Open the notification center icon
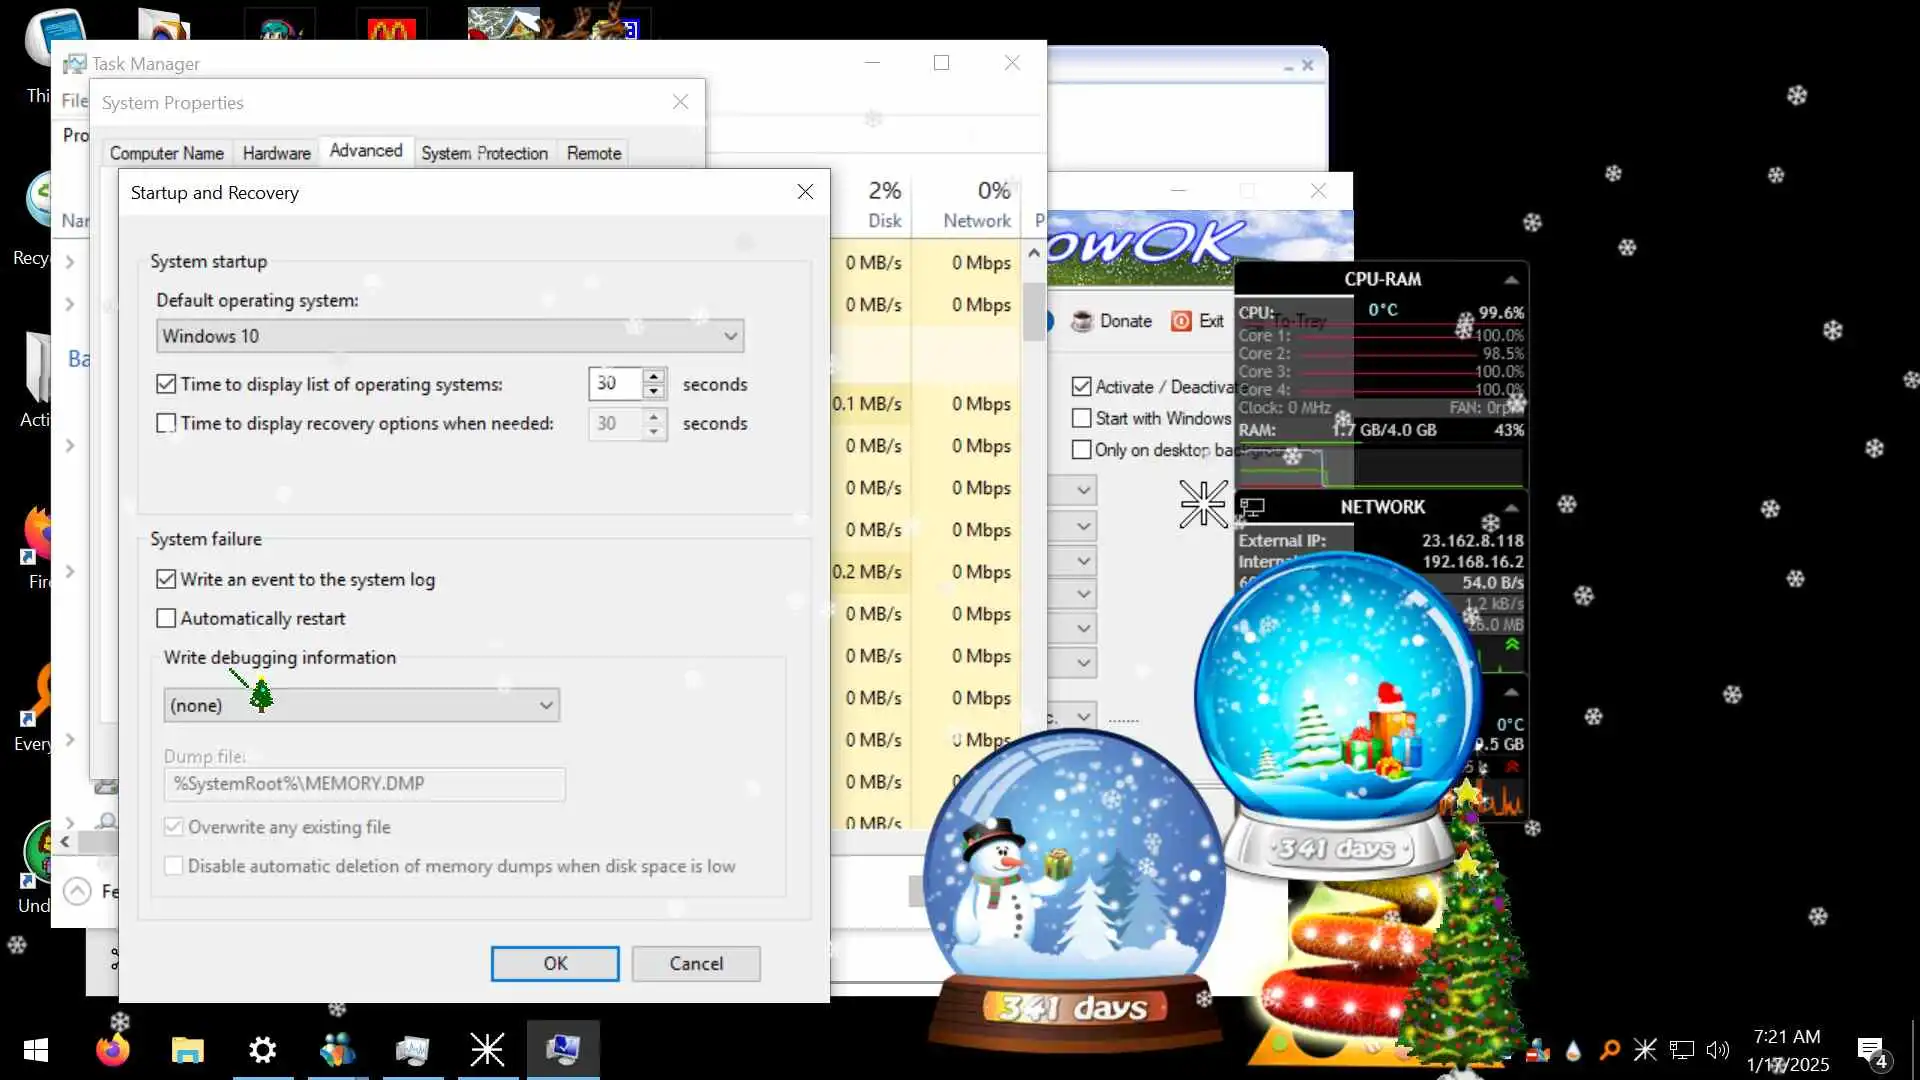This screenshot has height=1080, width=1920. point(1870,1050)
